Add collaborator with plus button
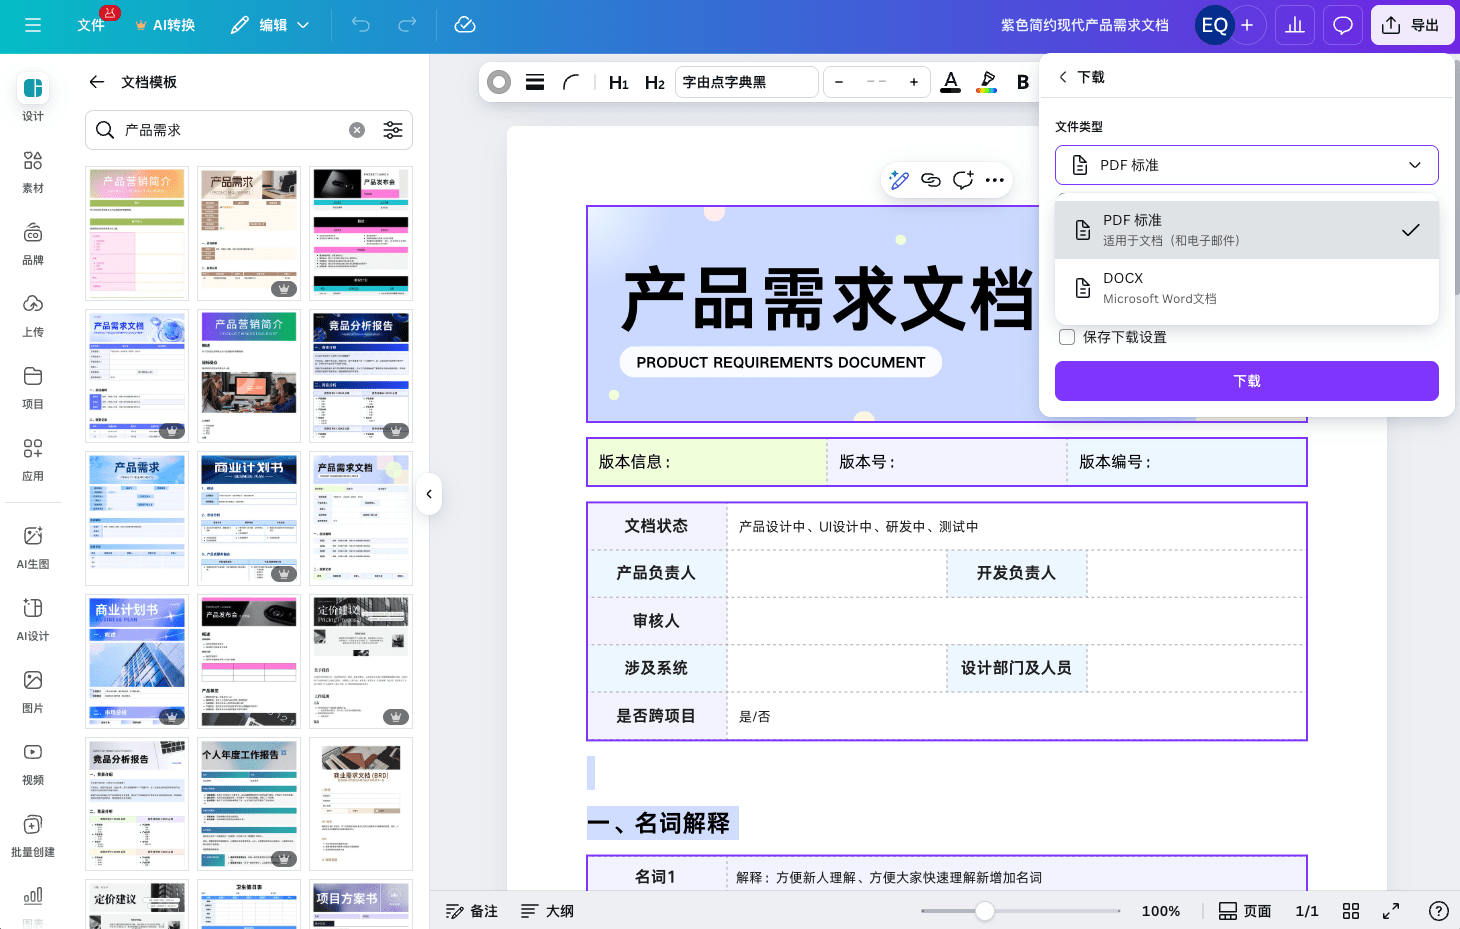Image resolution: width=1460 pixels, height=929 pixels. coord(1247,25)
